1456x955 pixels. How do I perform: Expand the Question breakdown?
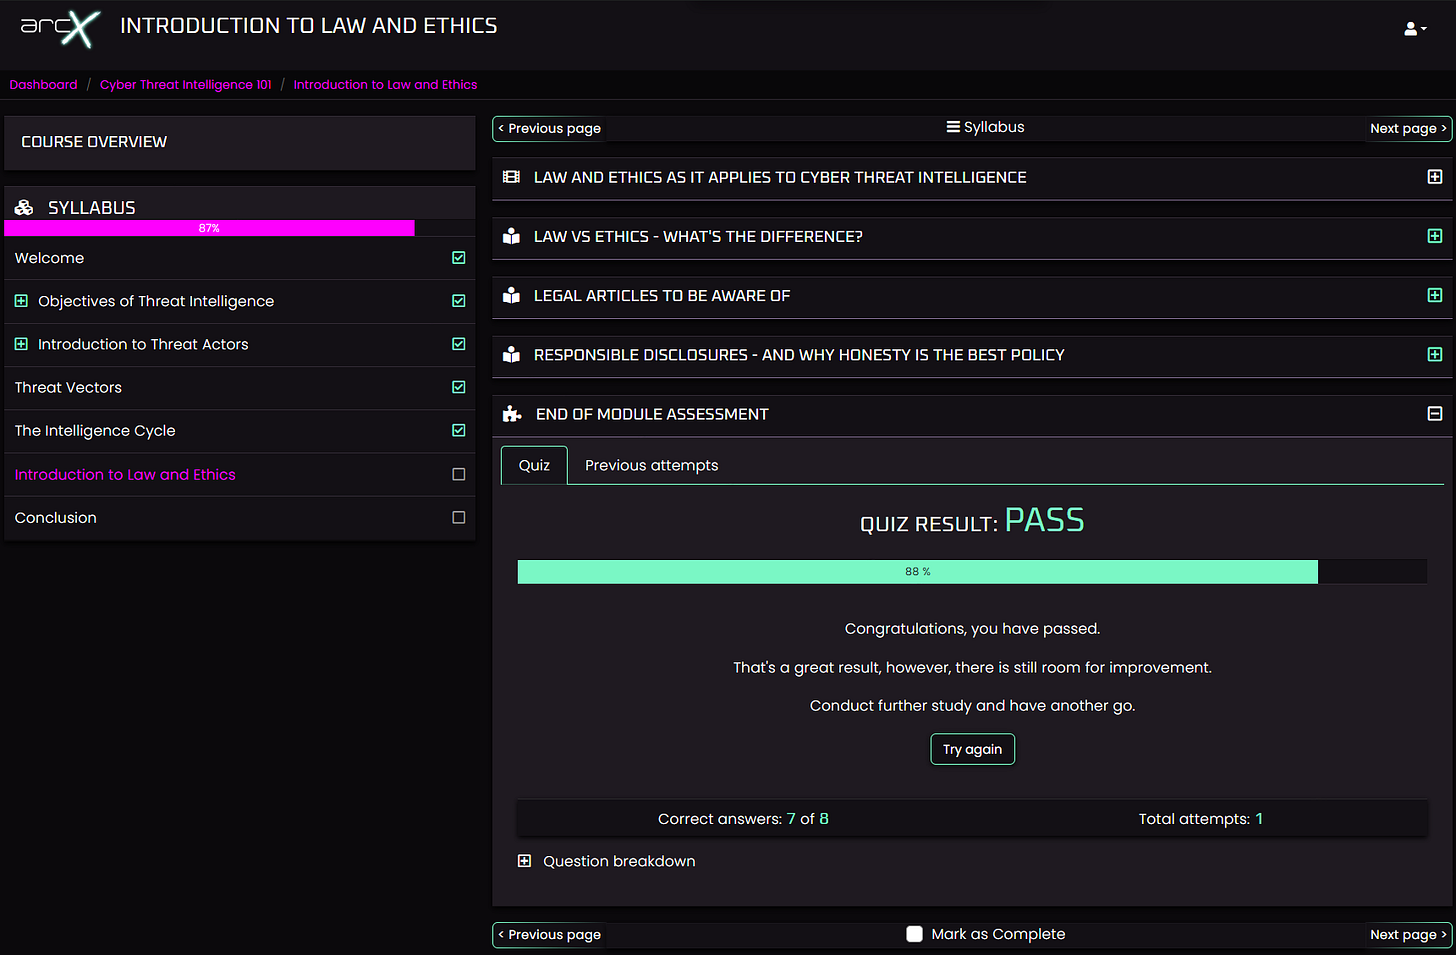point(524,860)
